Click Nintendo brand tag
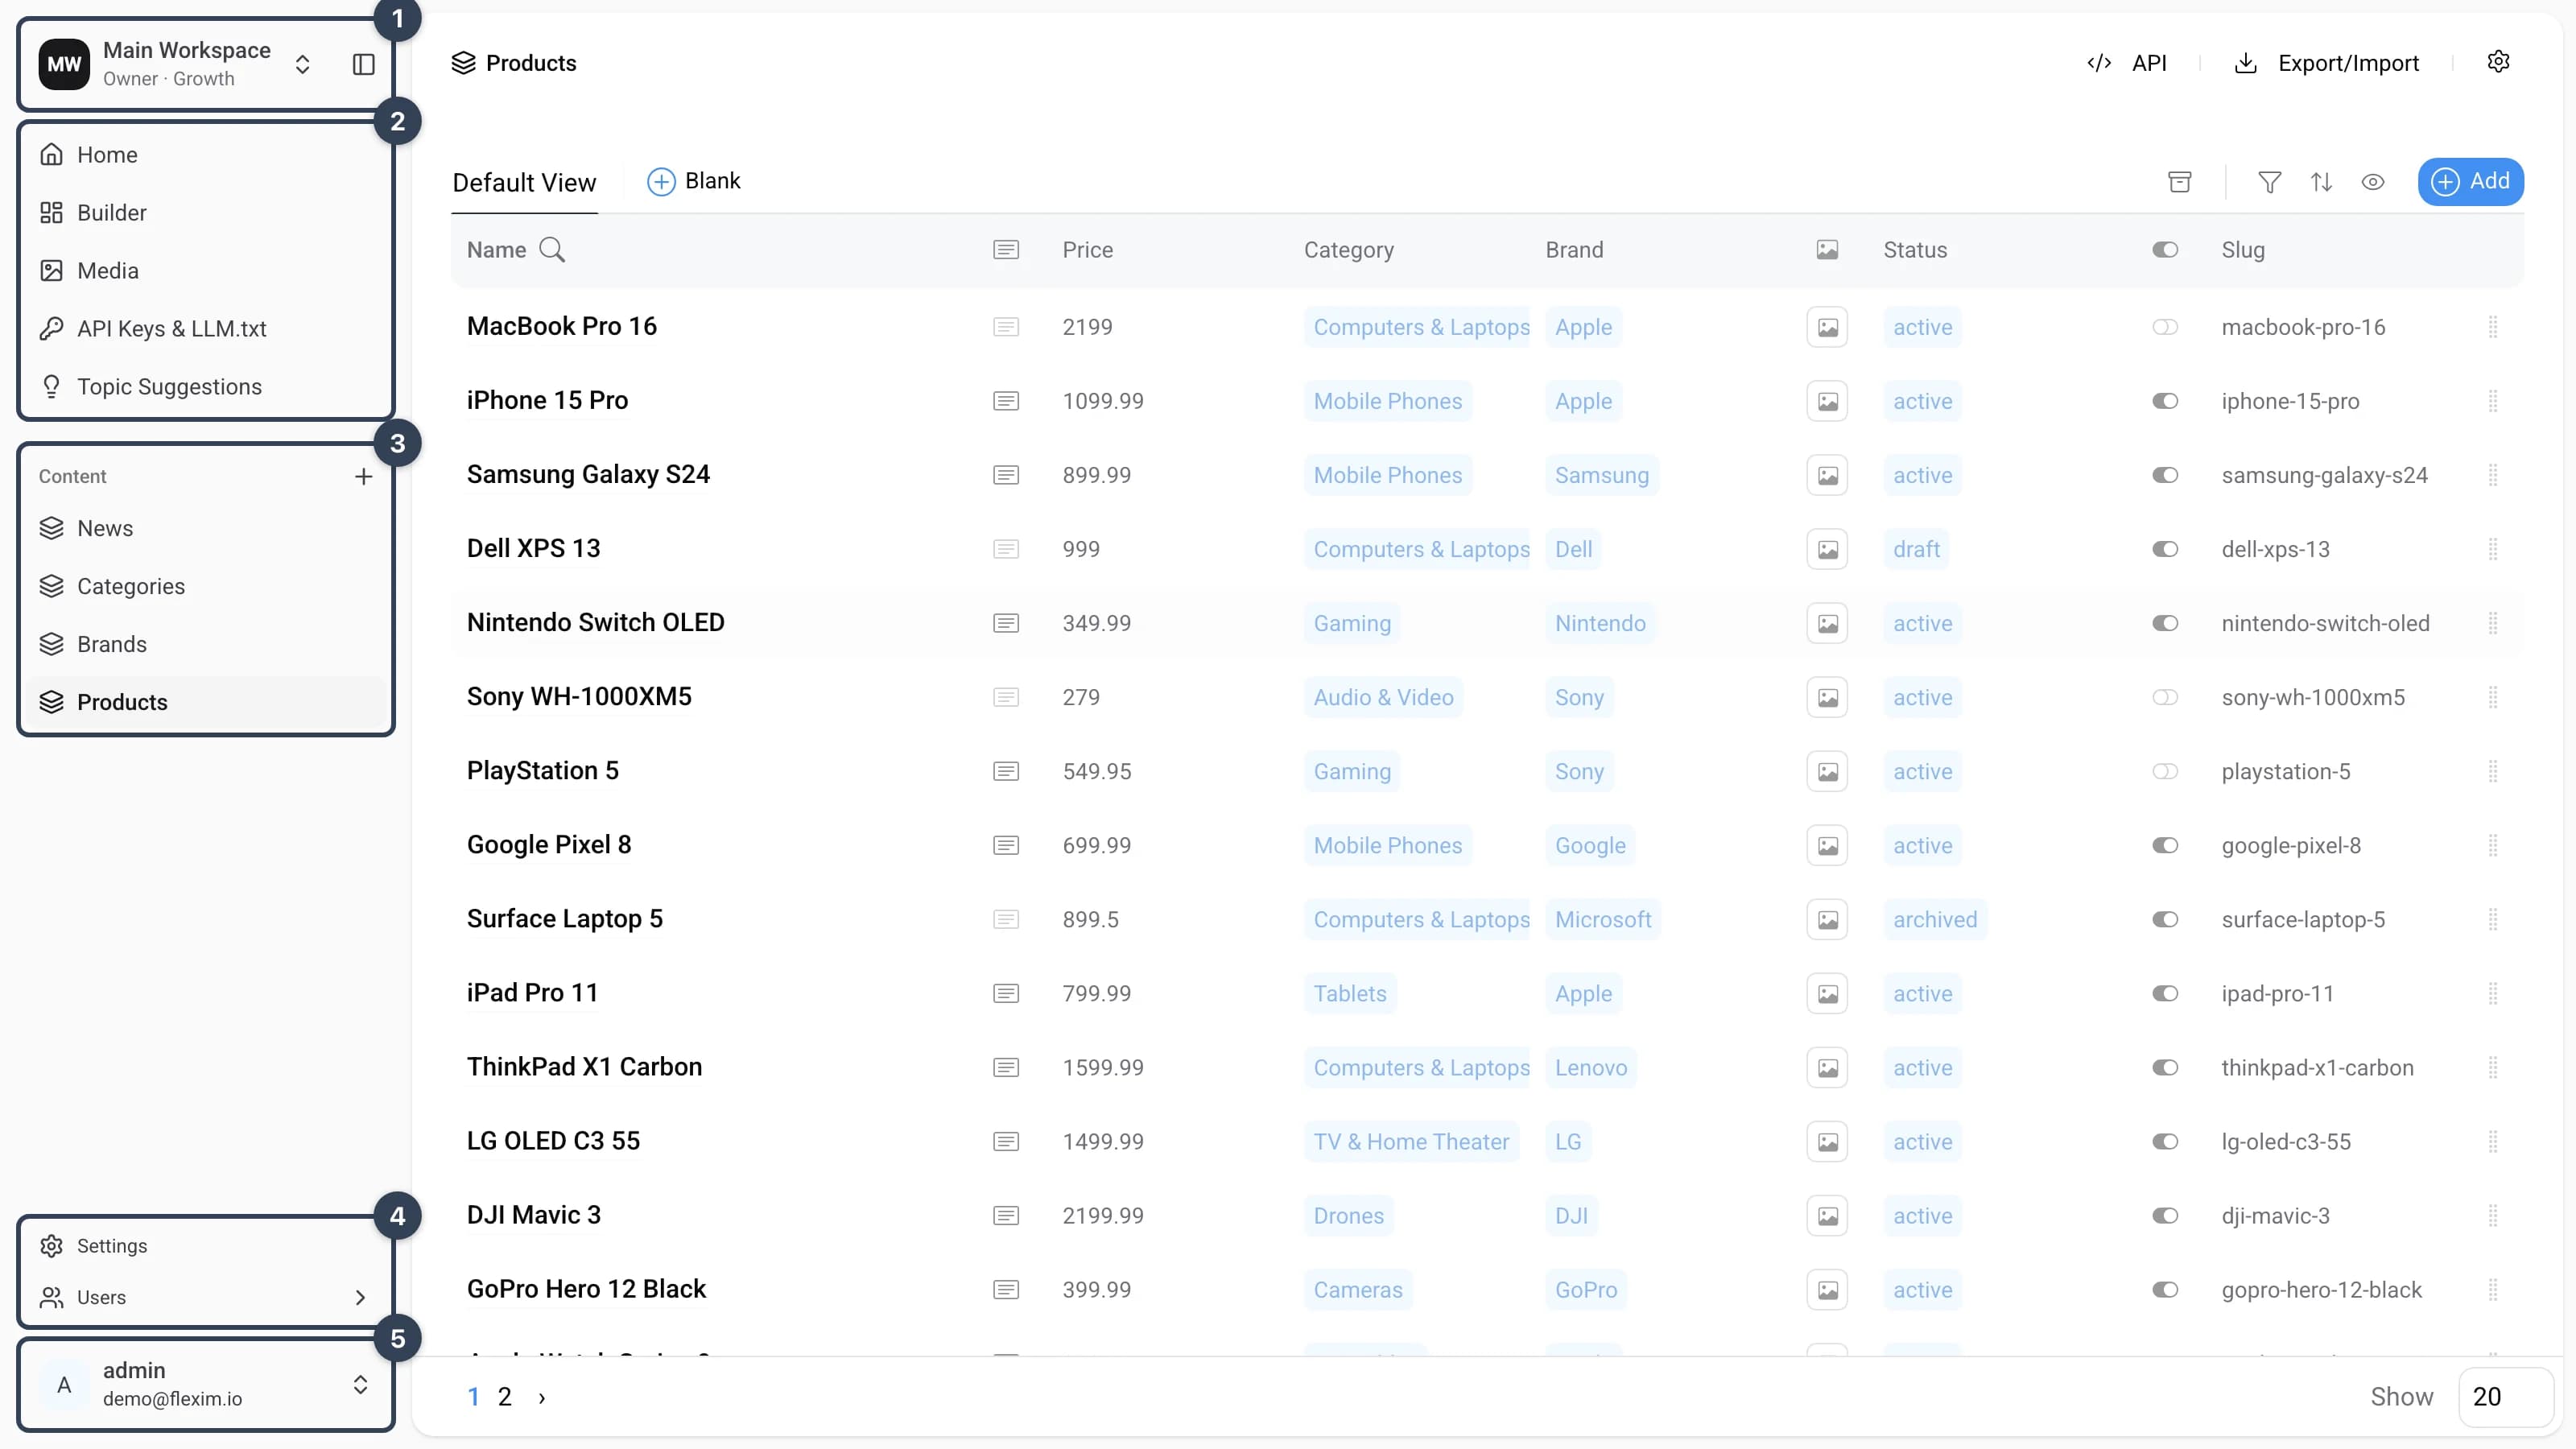The width and height of the screenshot is (2576, 1449). coord(1600,623)
